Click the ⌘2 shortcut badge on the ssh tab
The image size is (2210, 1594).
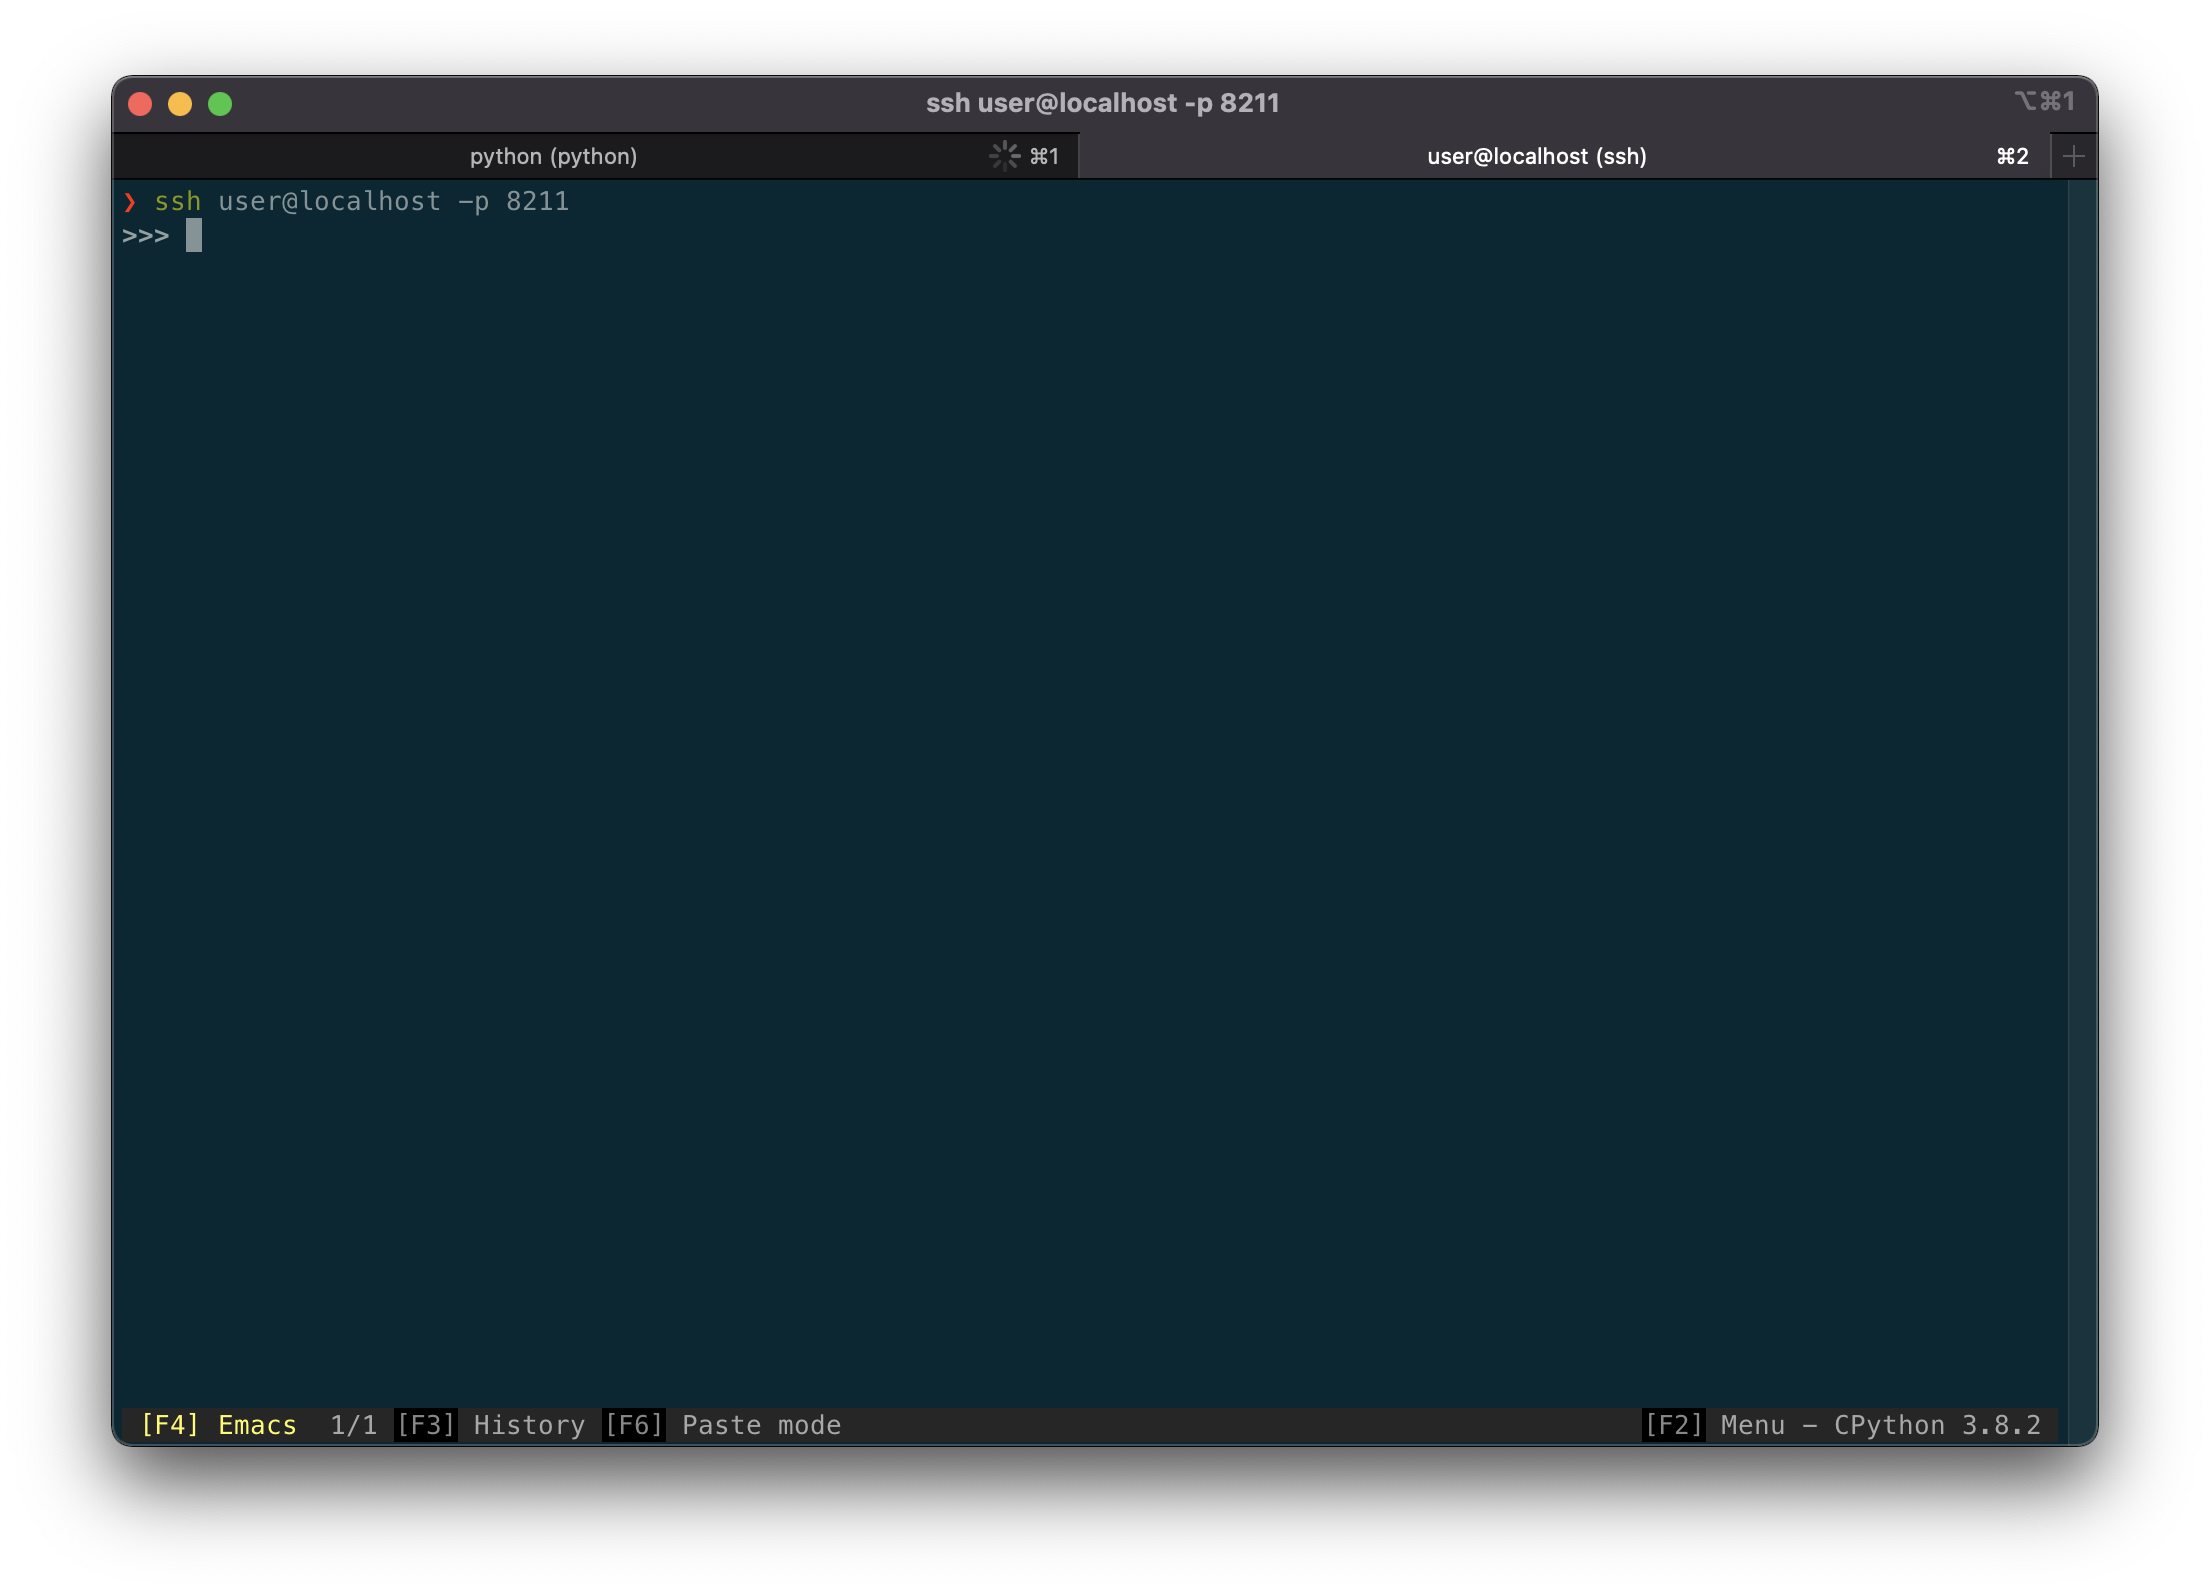point(2010,156)
